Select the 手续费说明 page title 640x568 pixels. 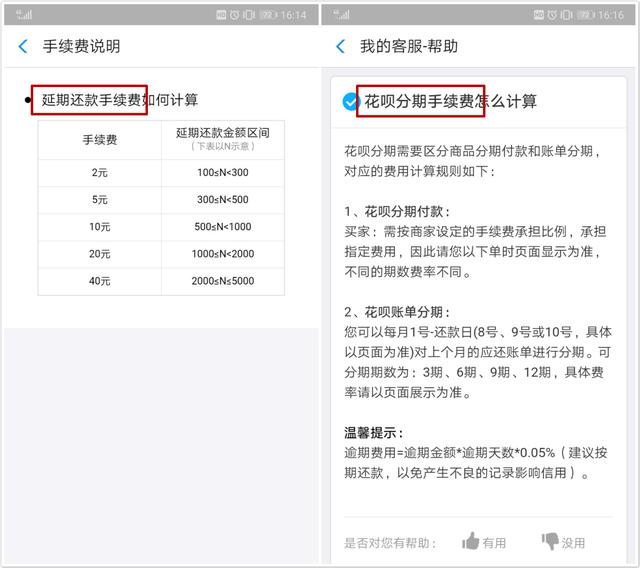[82, 46]
